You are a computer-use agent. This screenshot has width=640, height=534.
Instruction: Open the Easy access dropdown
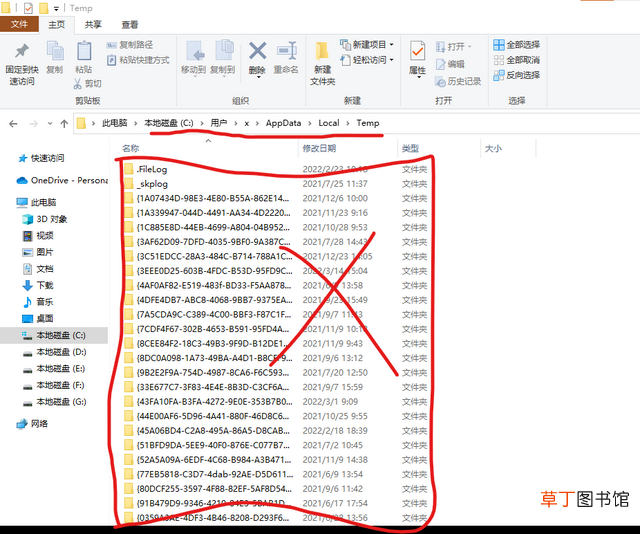[x=367, y=60]
